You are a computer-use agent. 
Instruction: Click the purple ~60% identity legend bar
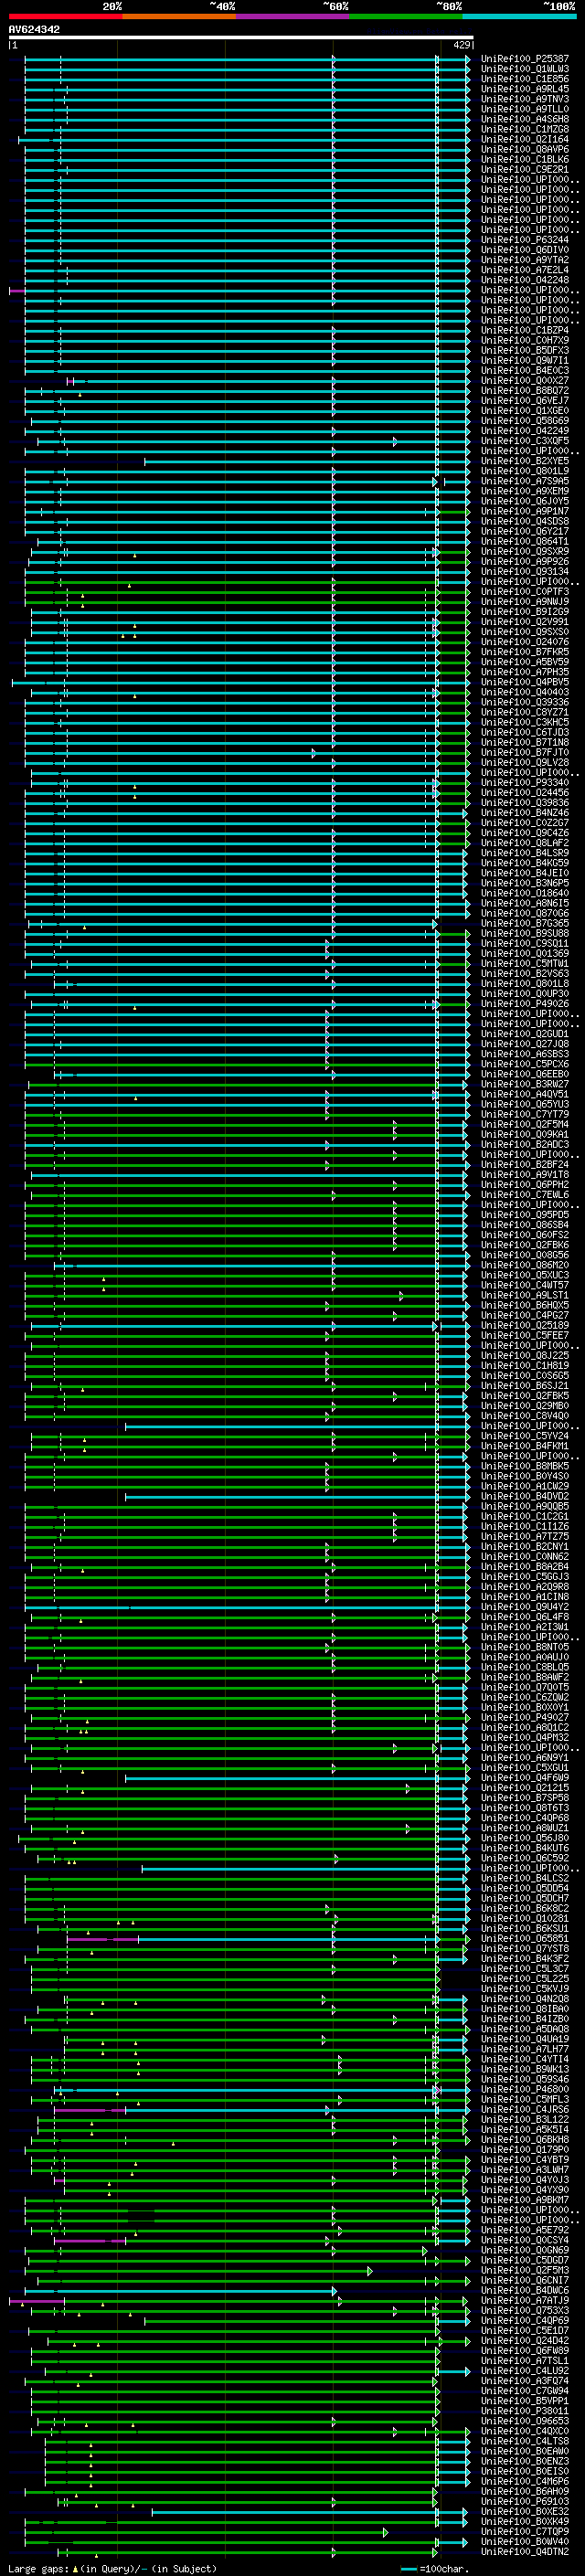[293, 16]
